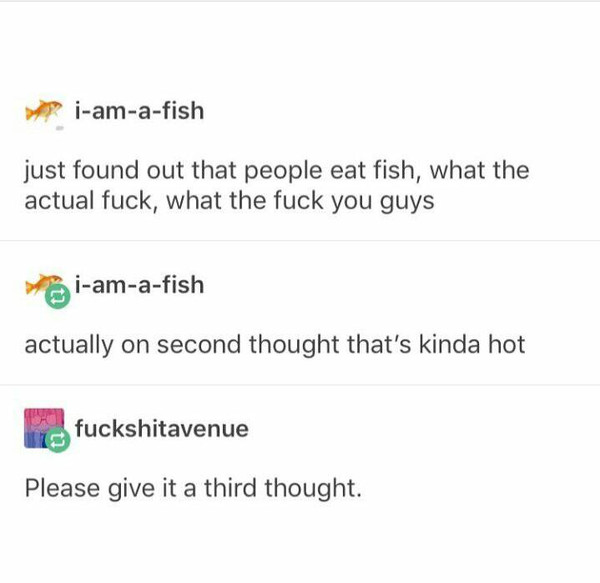Viewport: 600px width, 583px height.
Task: Open the goldfish avatar on the original post
Action: [43, 111]
